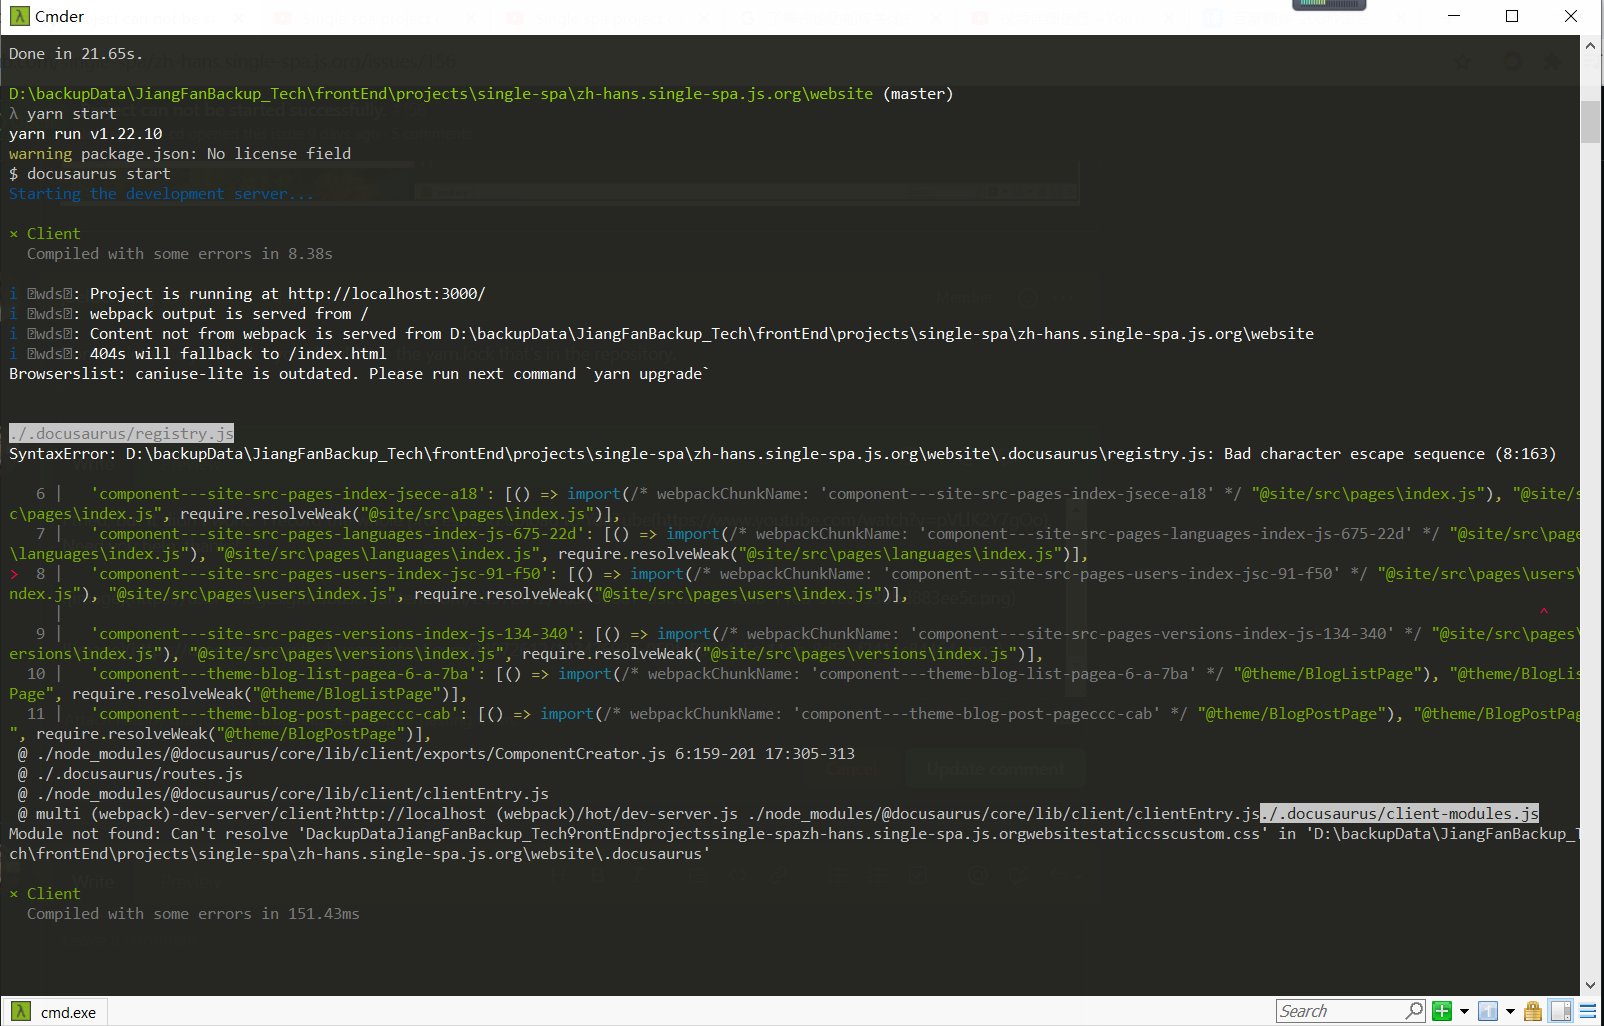Click the lock console icon
The image size is (1604, 1026).
pos(1533,1011)
